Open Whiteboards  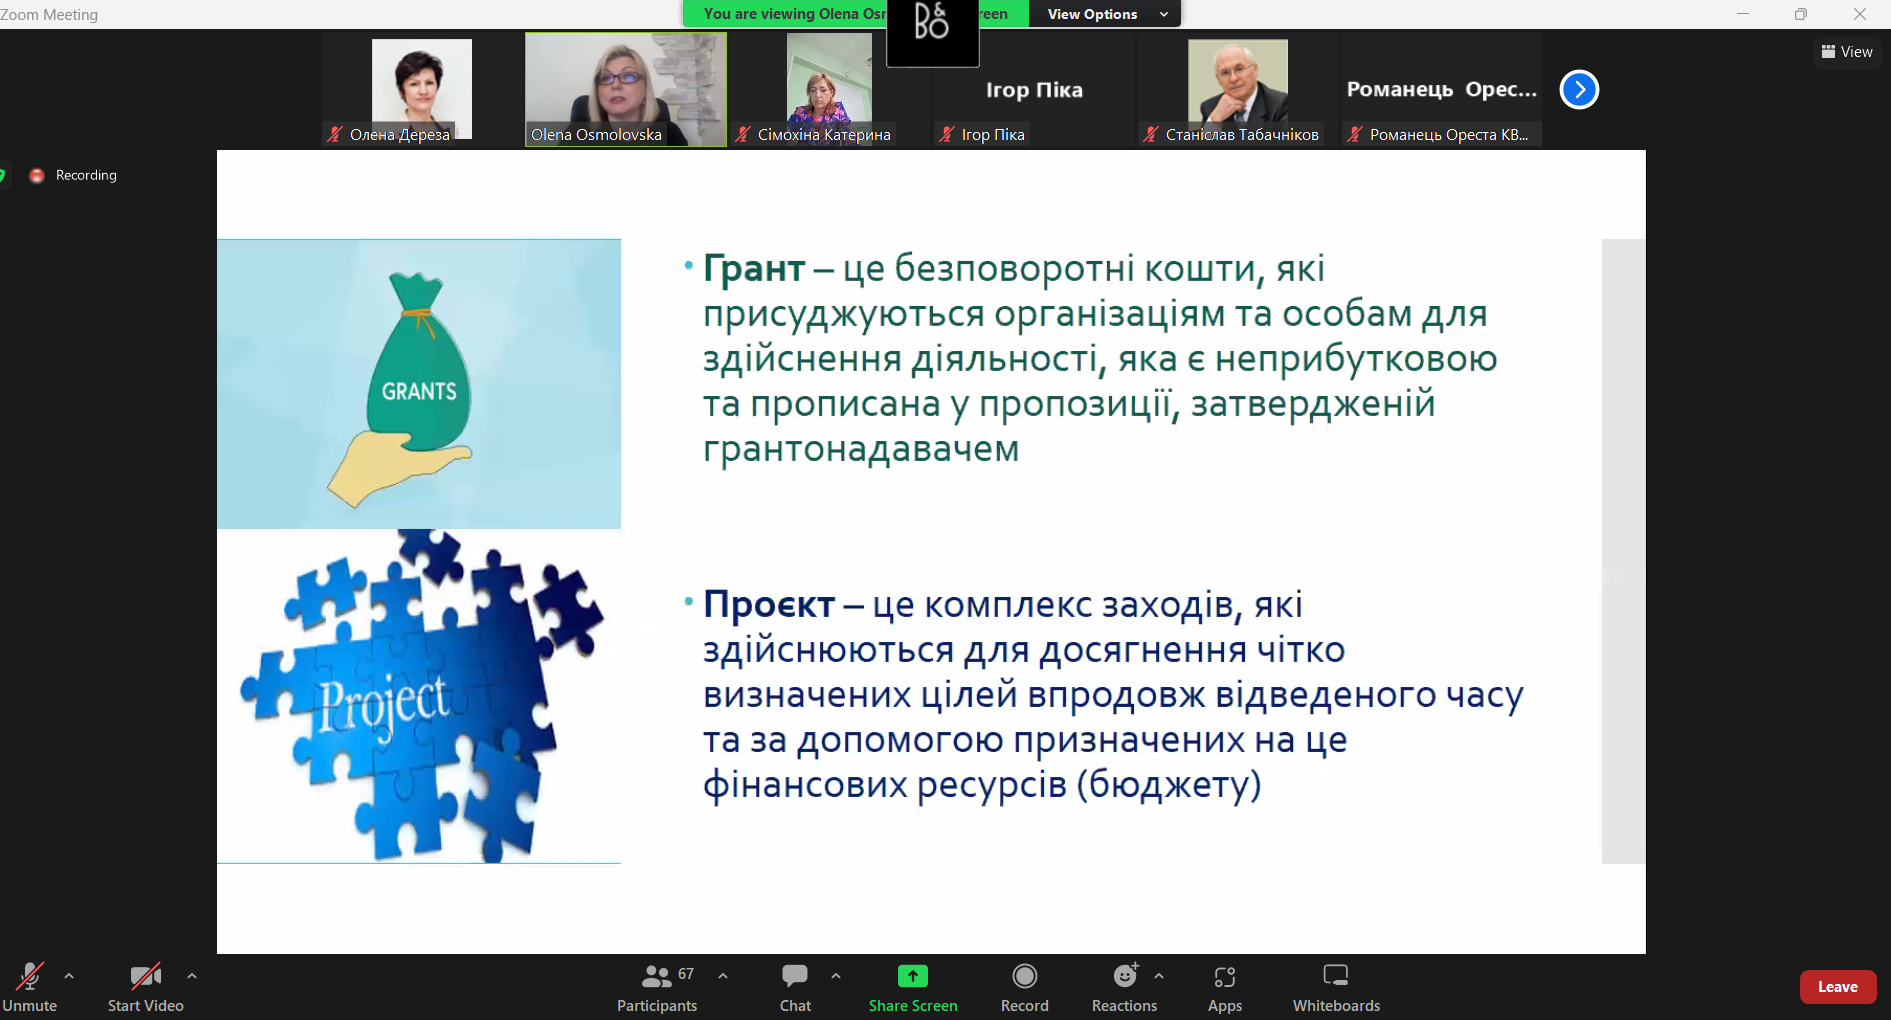(1336, 986)
